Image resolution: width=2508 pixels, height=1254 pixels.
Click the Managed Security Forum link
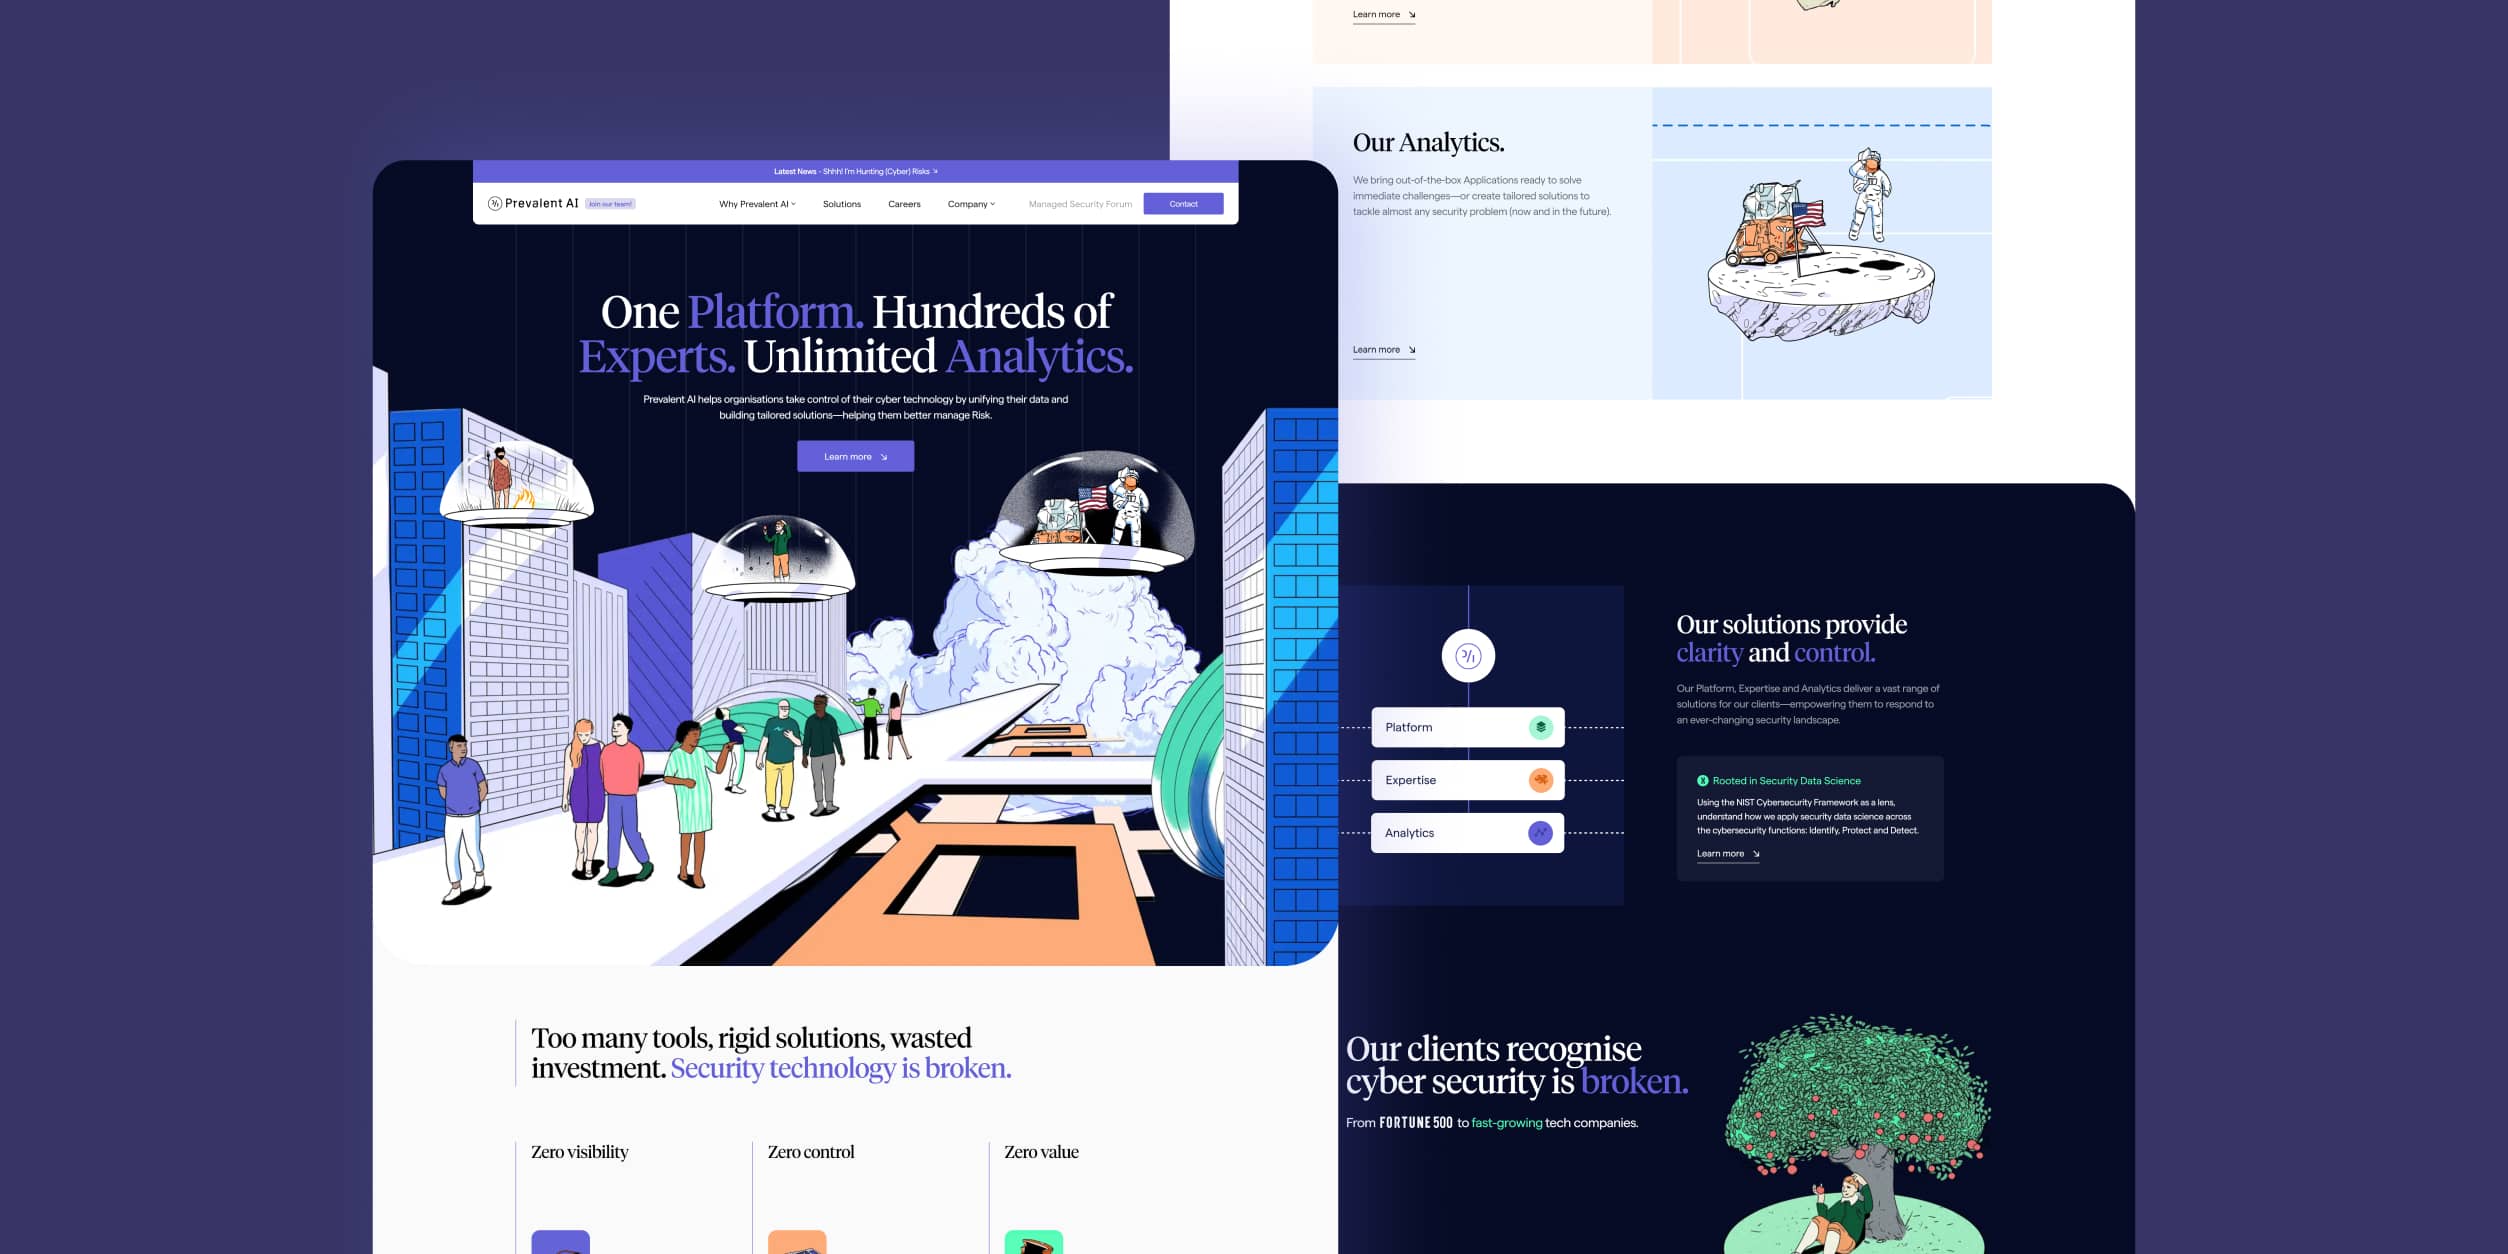click(x=1080, y=203)
